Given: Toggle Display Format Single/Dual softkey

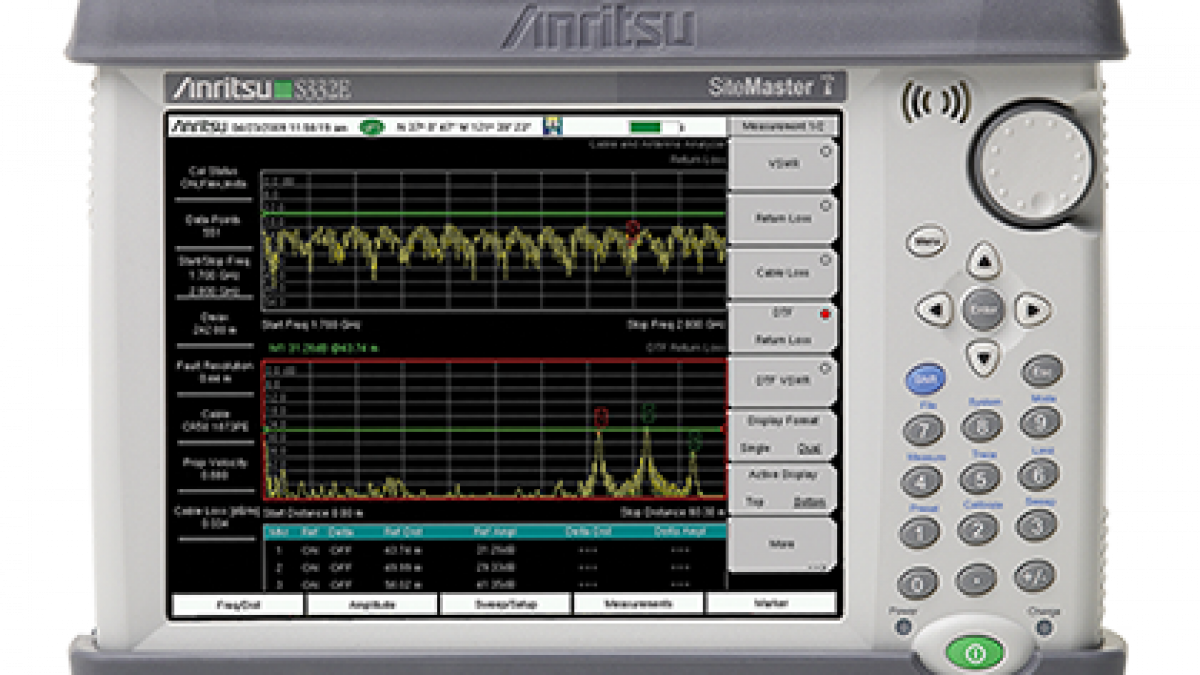Looking at the screenshot, I should [x=782, y=435].
